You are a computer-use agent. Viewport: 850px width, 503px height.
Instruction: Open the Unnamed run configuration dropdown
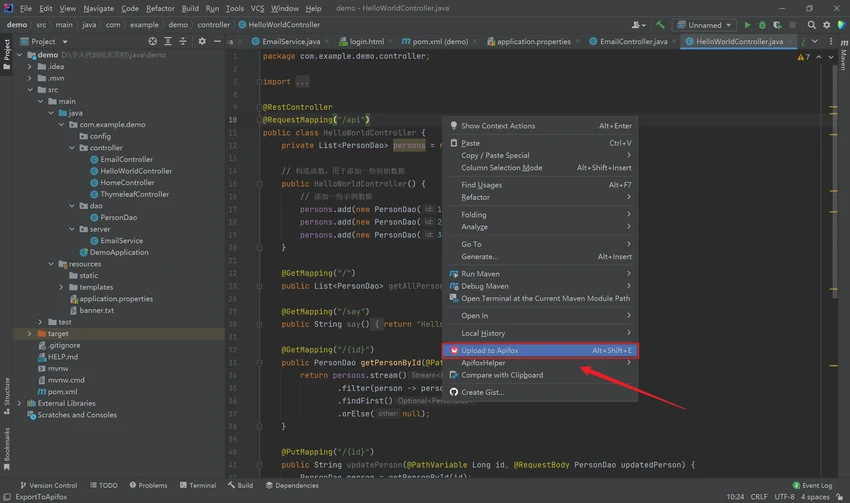coord(705,25)
